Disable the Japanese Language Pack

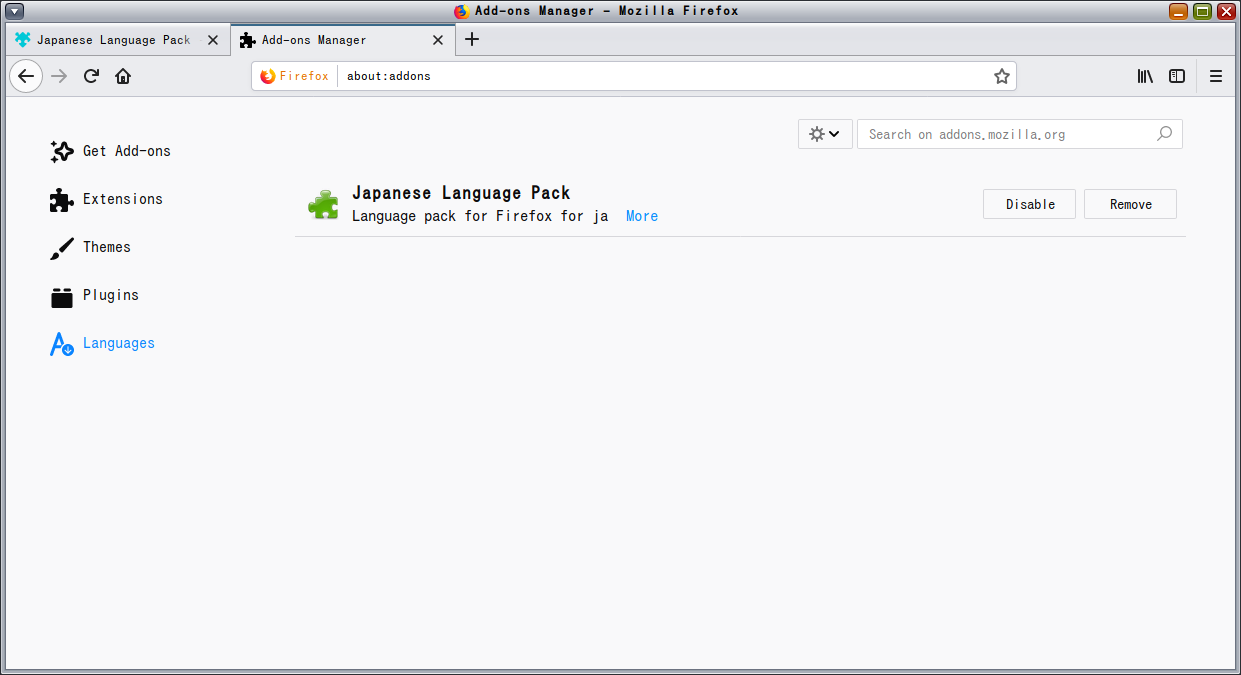coord(1029,204)
